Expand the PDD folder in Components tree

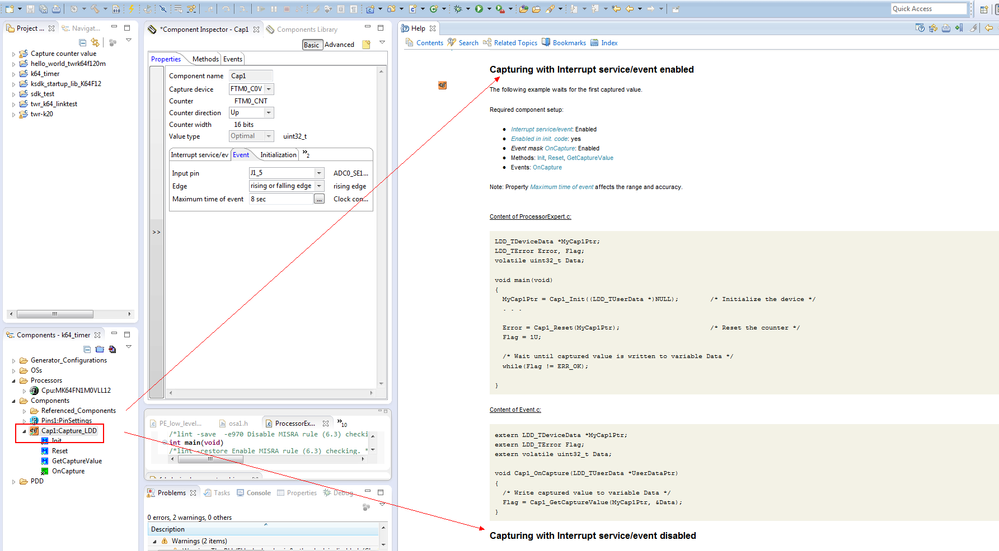[x=14, y=482]
